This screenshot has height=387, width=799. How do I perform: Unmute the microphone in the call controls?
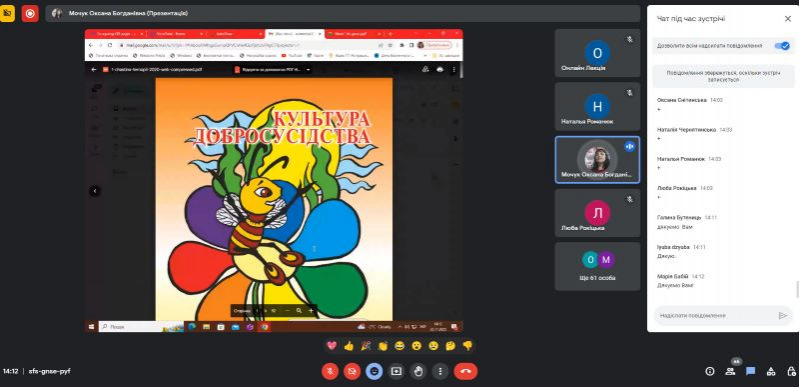330,371
